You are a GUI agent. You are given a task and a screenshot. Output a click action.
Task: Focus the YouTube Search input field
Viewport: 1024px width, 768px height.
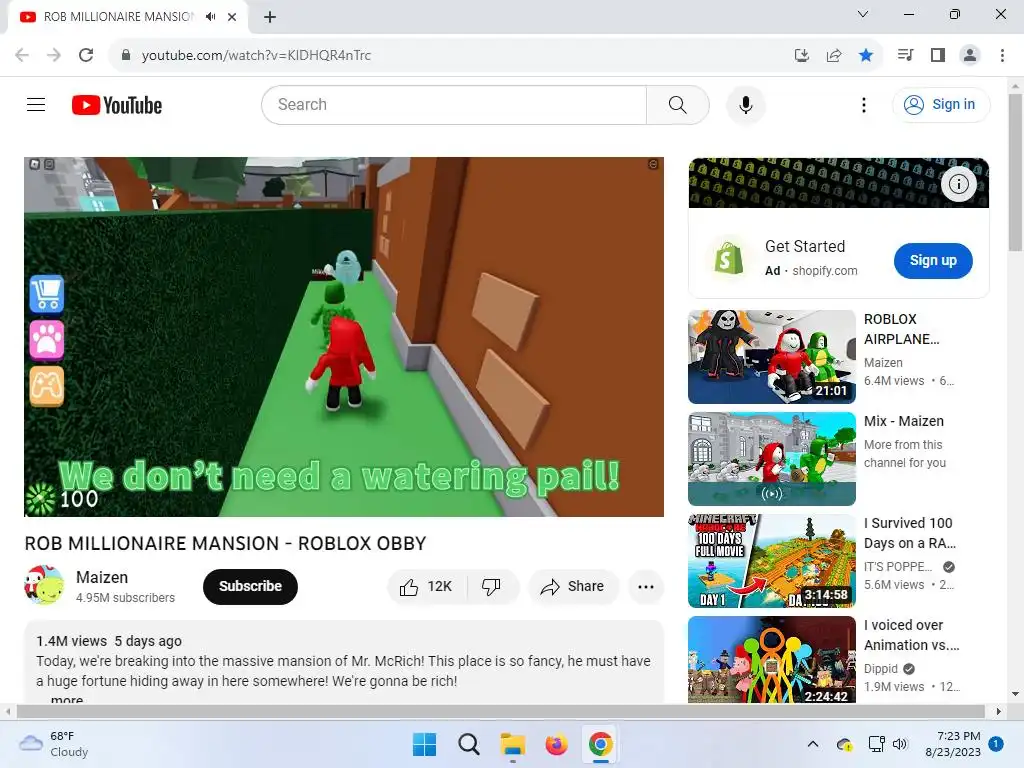454,104
